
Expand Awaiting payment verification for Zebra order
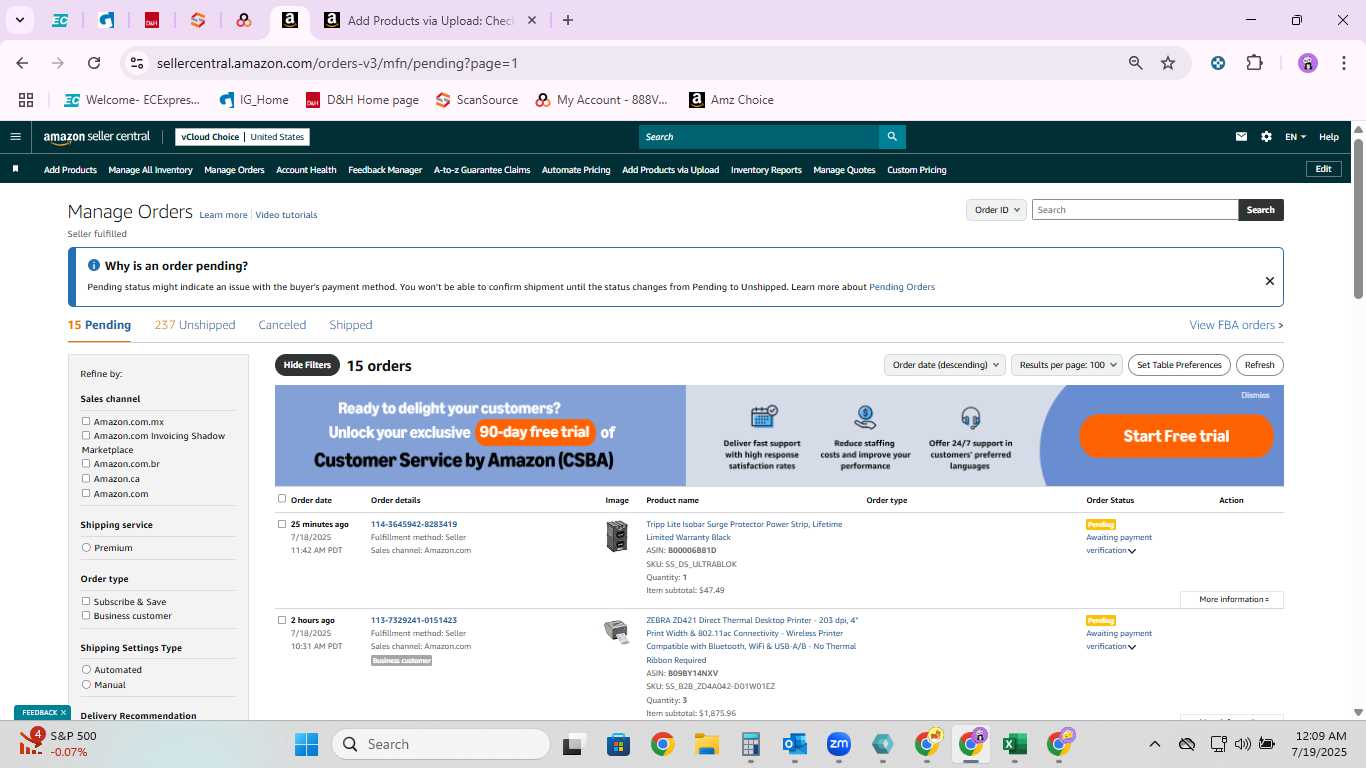[x=1132, y=647]
